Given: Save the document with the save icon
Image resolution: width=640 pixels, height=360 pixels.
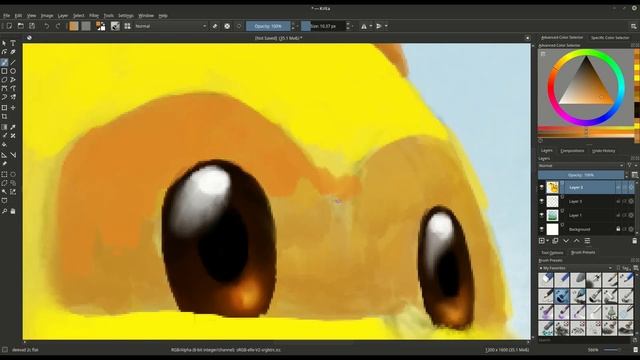Looking at the screenshot, I should (32, 26).
